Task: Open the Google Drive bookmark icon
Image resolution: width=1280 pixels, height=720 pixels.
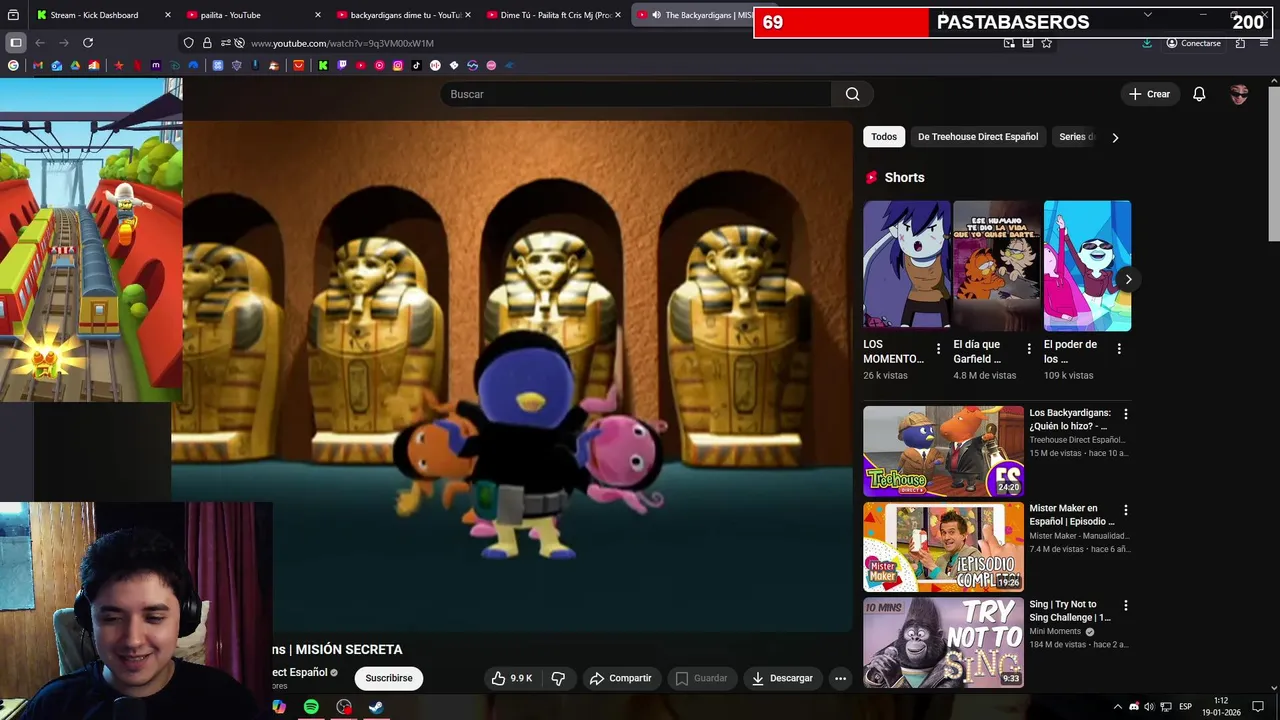Action: click(x=75, y=65)
